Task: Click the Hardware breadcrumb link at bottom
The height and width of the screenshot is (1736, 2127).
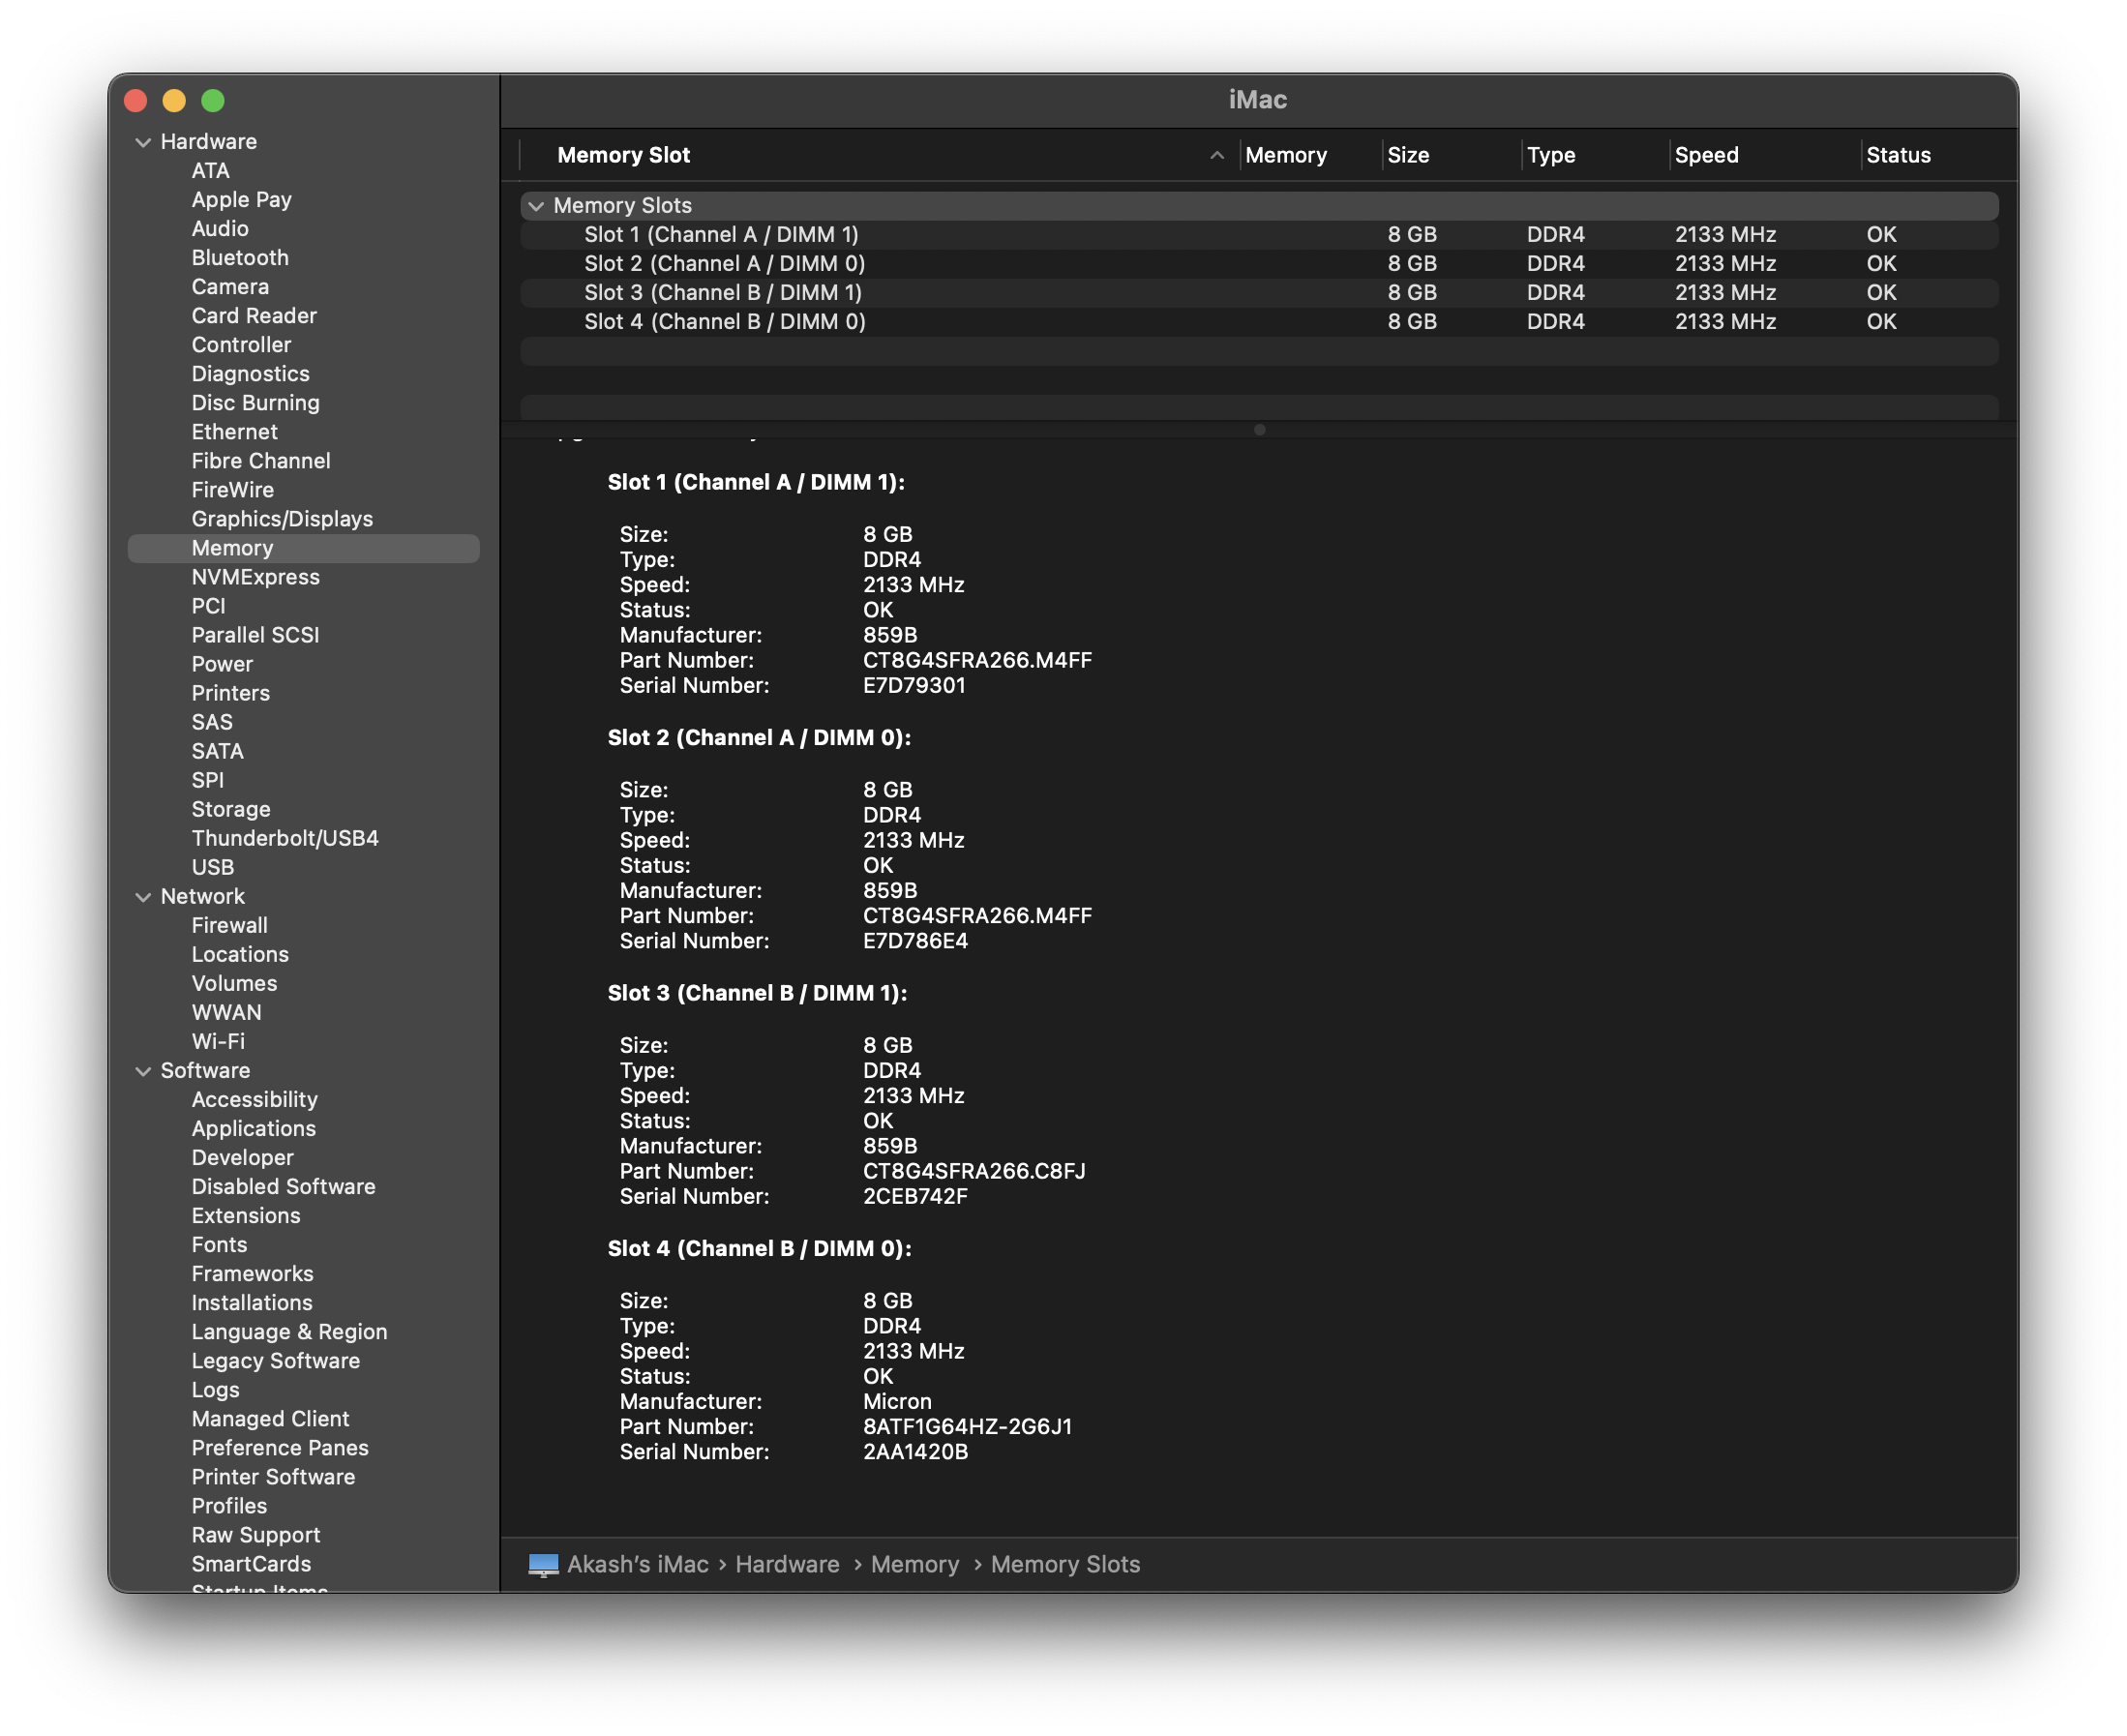Action: click(x=787, y=1563)
